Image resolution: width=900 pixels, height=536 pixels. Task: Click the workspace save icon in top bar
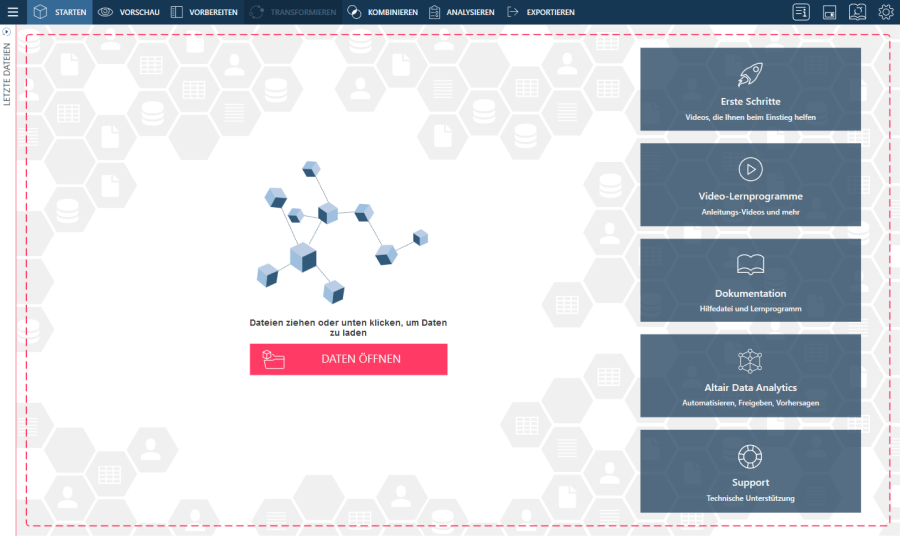click(x=829, y=12)
